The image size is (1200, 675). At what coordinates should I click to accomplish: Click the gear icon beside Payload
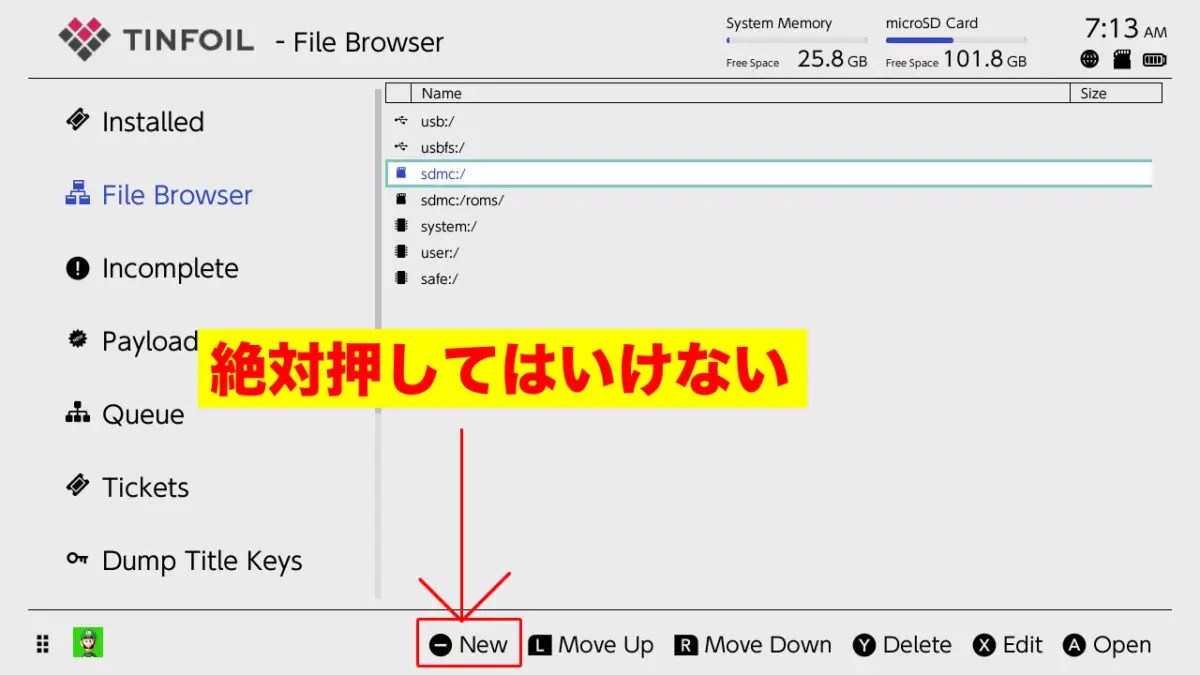click(78, 341)
